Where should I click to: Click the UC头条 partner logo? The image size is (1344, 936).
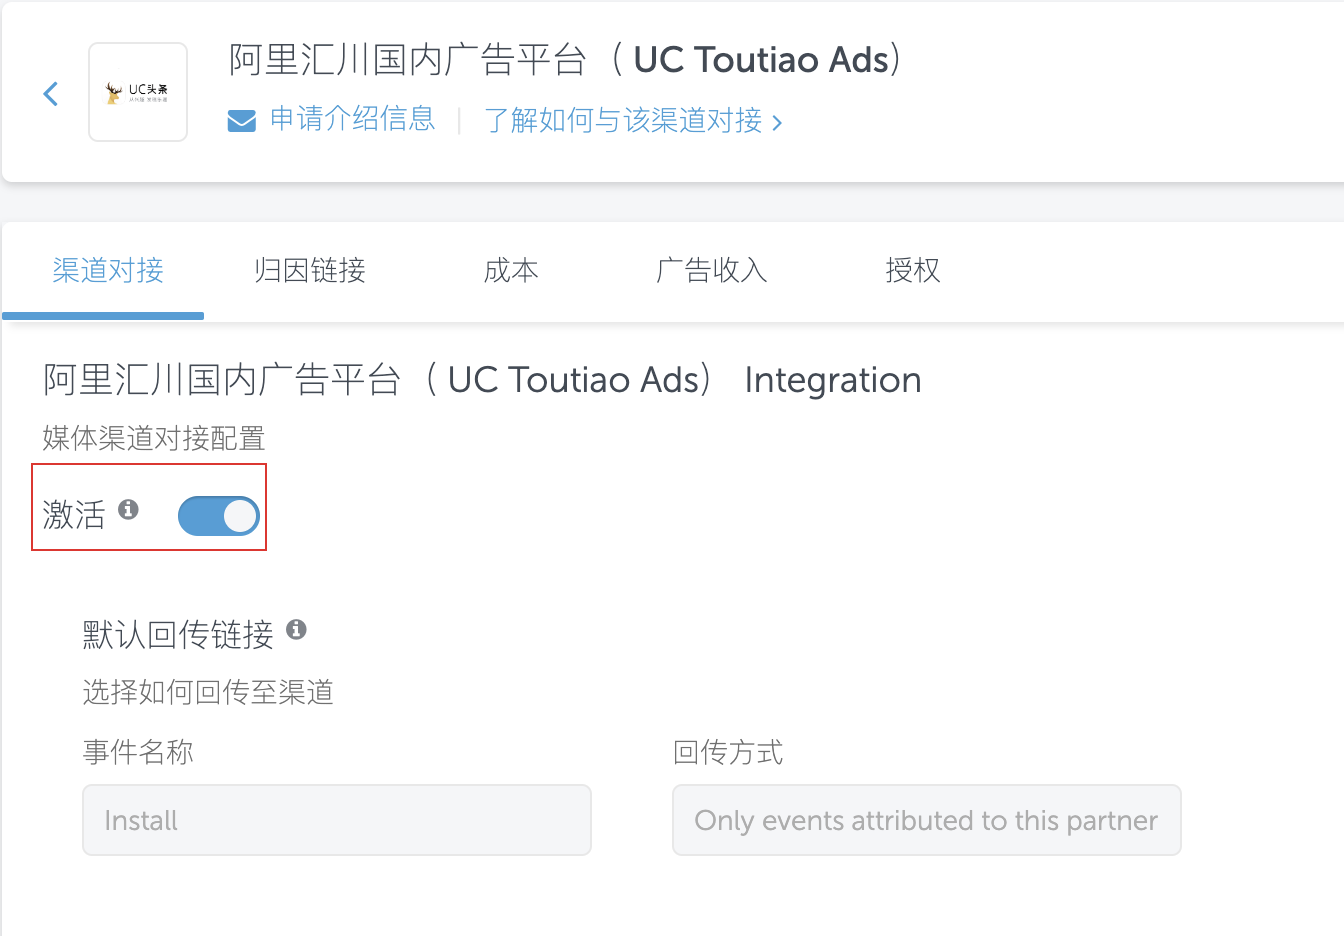point(138,92)
